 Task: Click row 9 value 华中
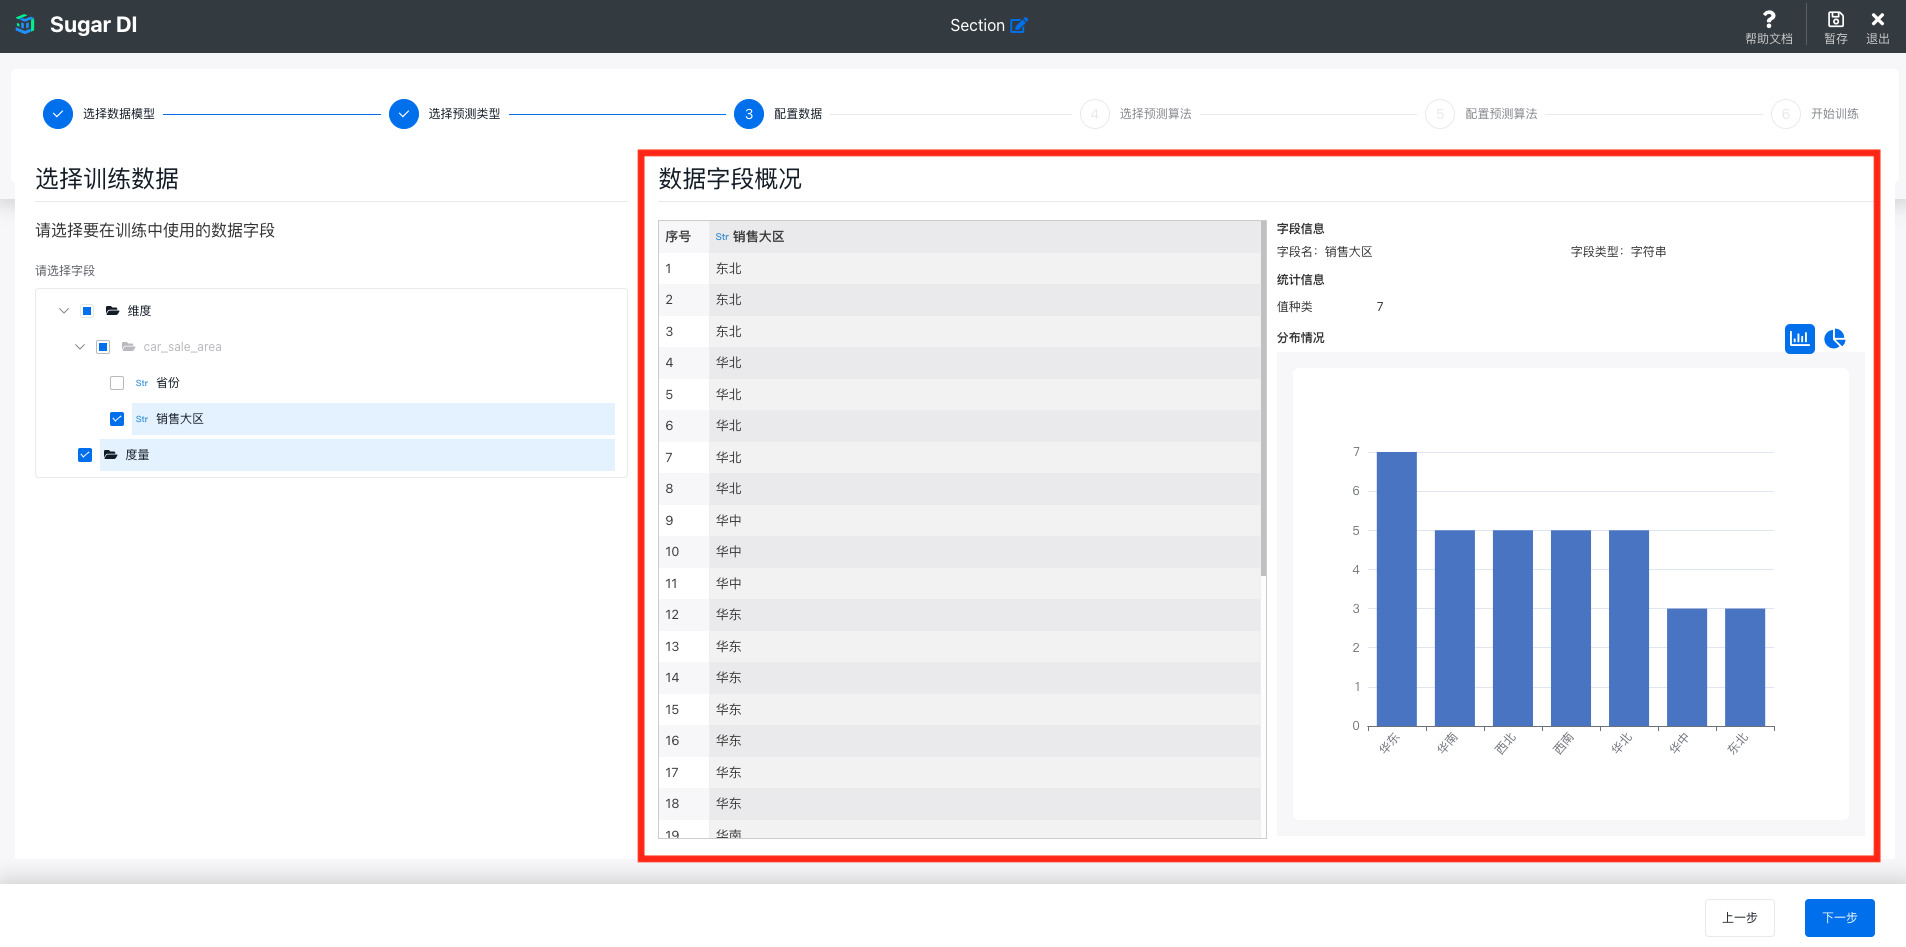point(729,521)
